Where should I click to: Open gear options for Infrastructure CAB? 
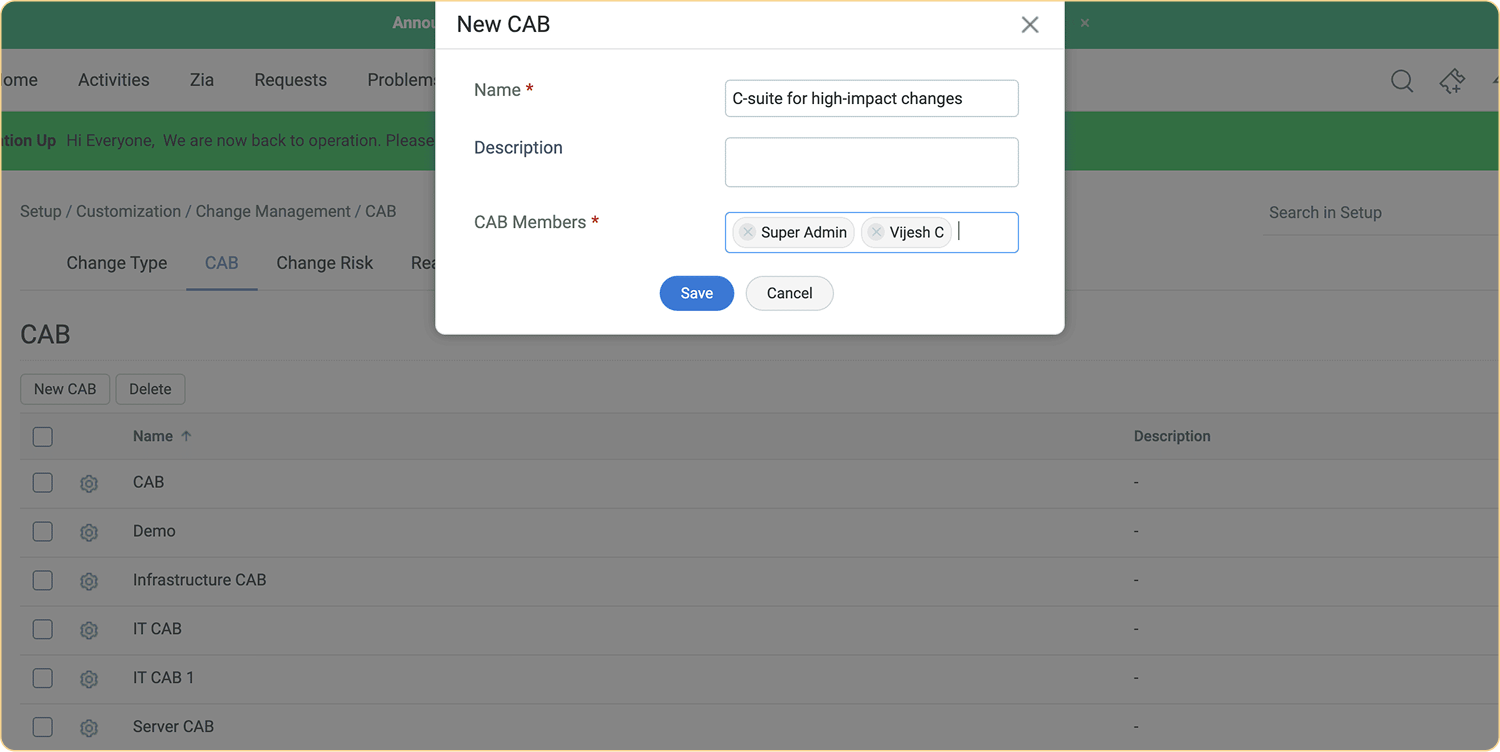click(88, 581)
